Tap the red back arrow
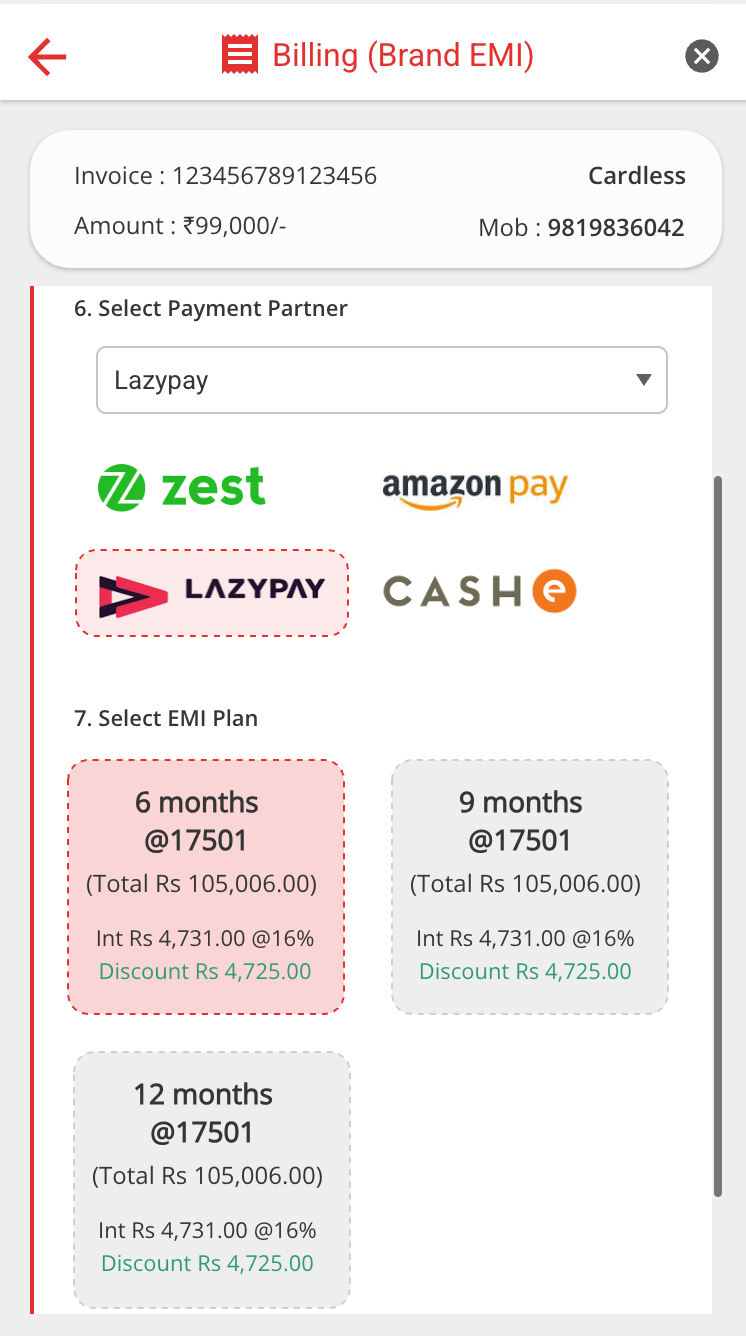This screenshot has height=1336, width=746. tap(46, 57)
